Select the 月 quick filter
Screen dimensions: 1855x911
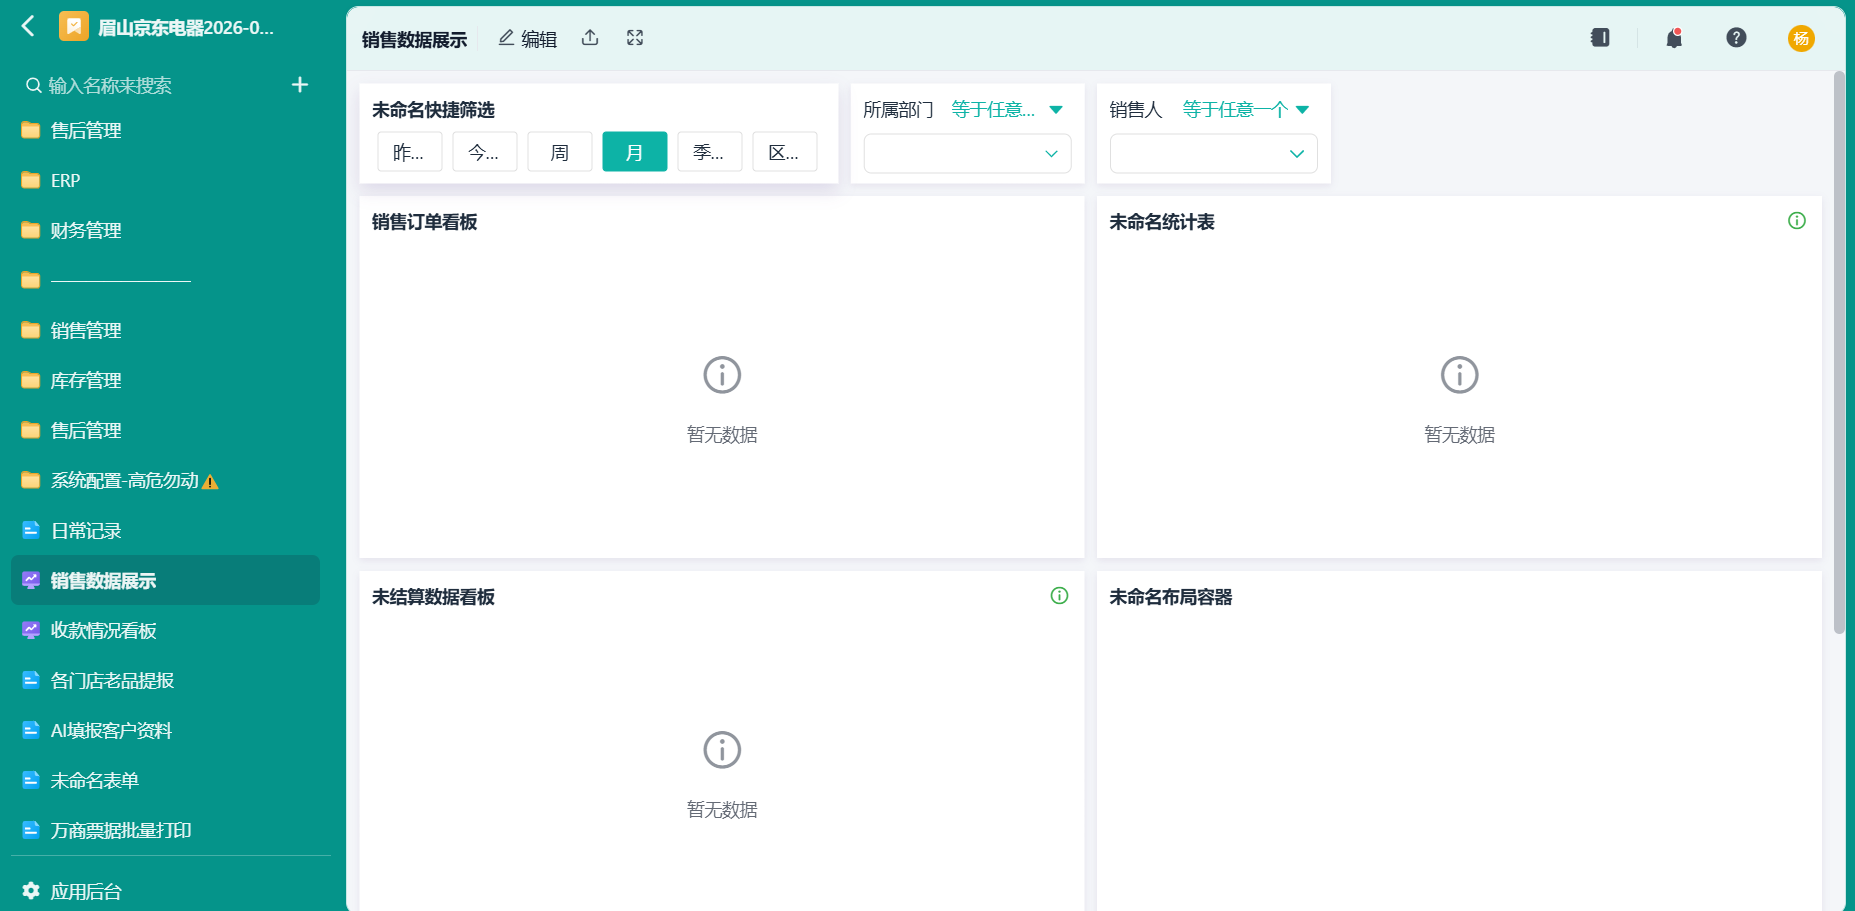pos(635,152)
